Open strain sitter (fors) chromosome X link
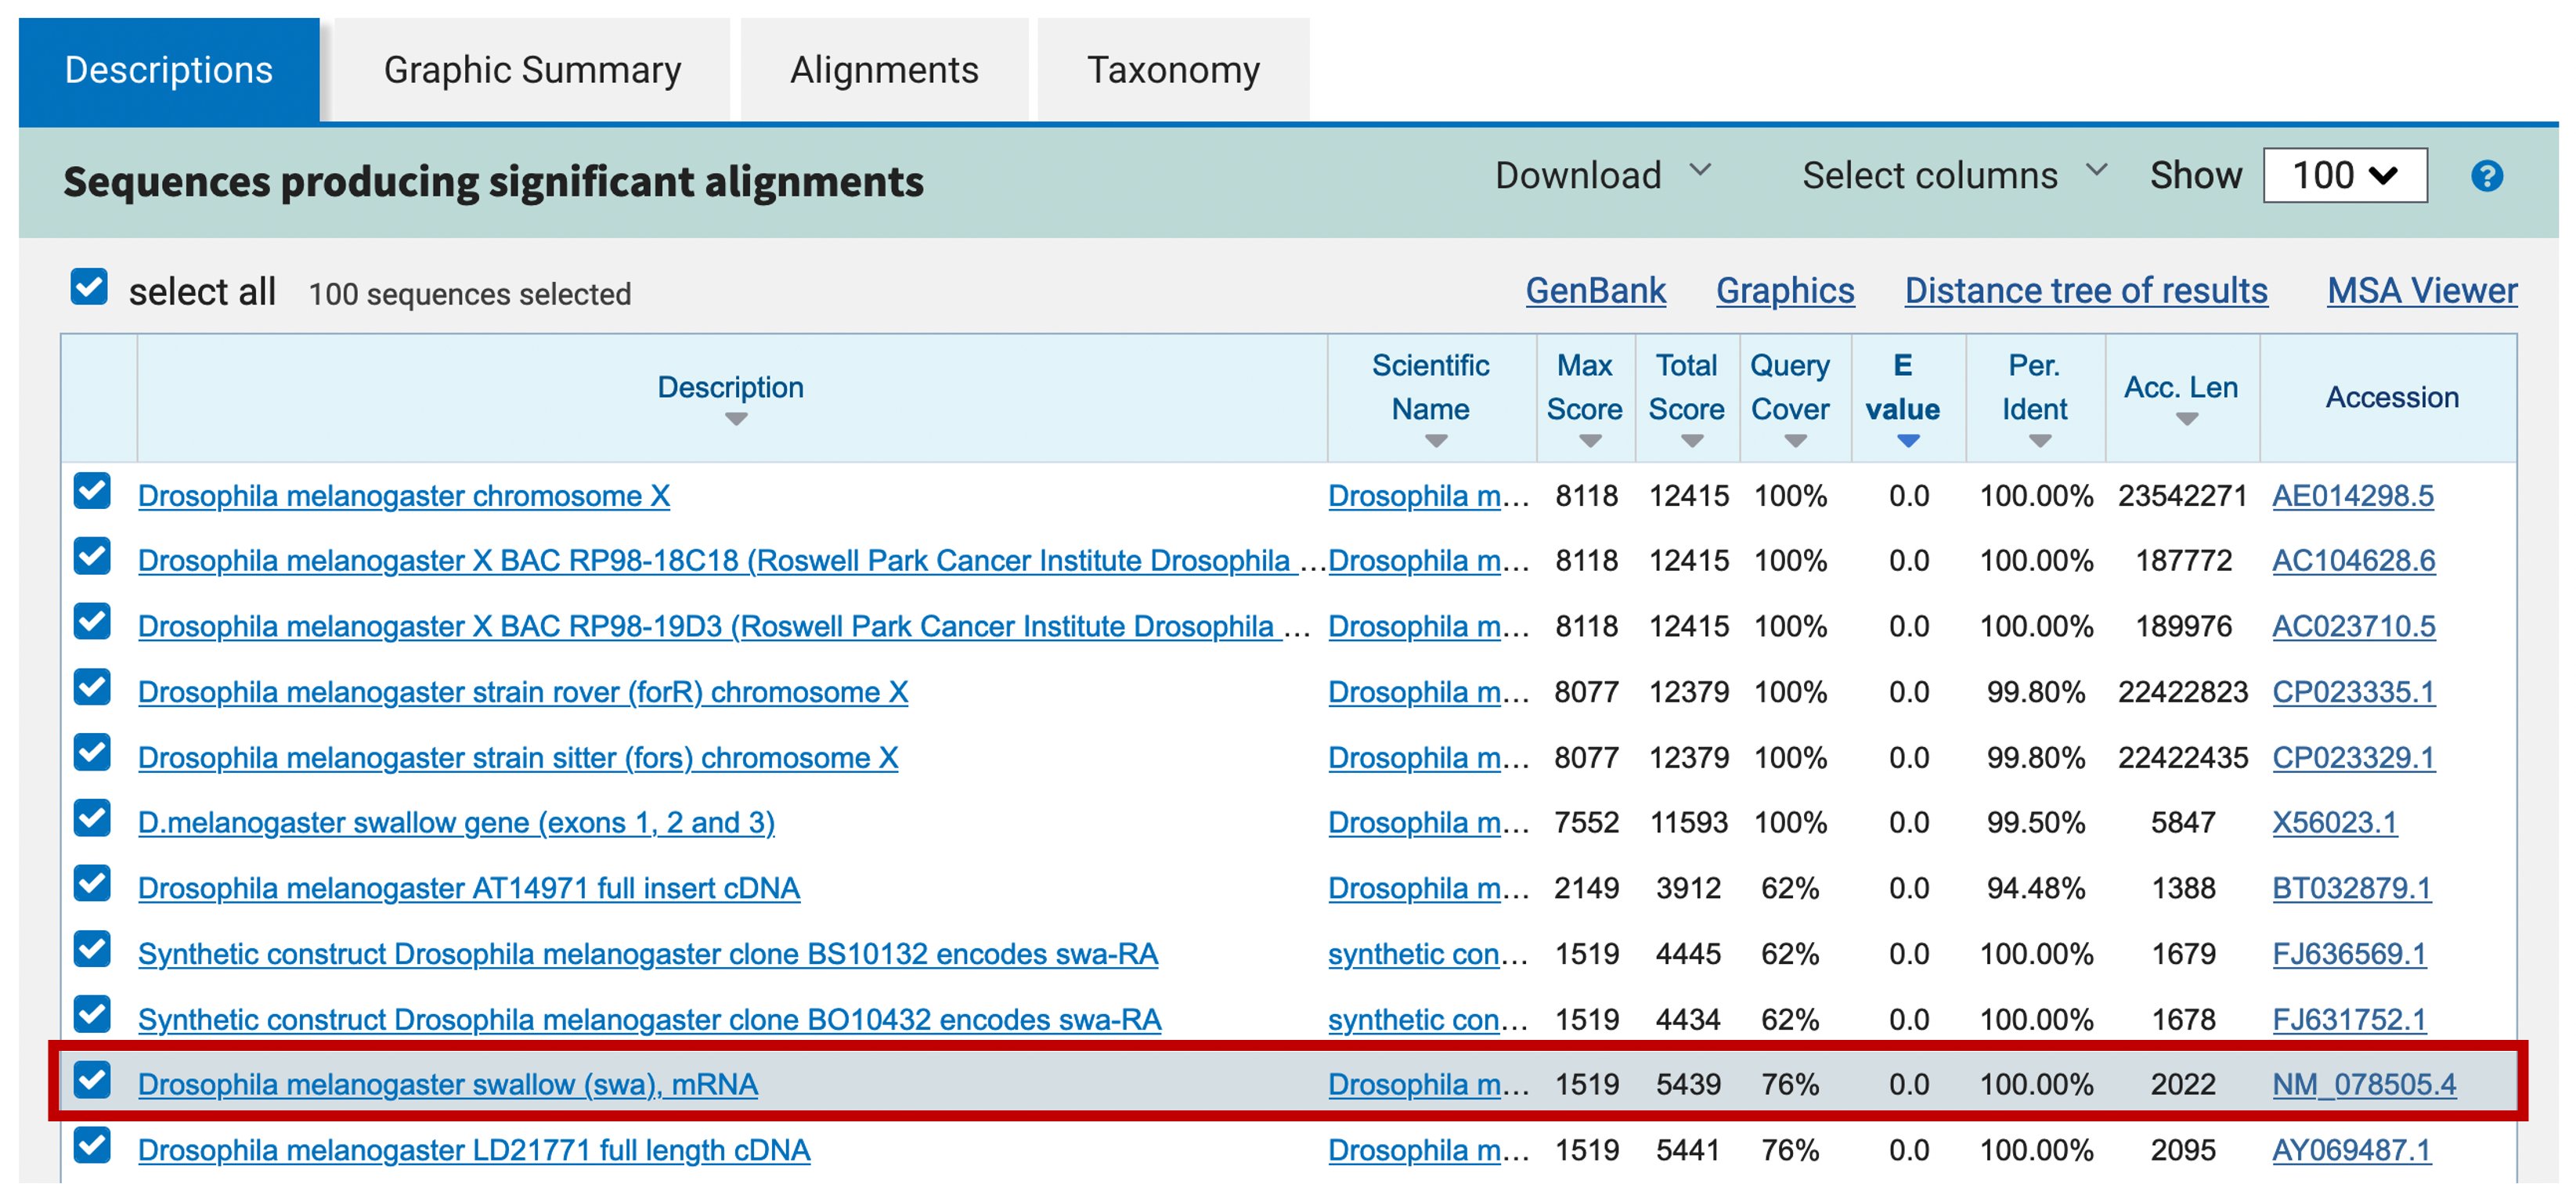This screenshot has width=2576, height=1184. 518,758
